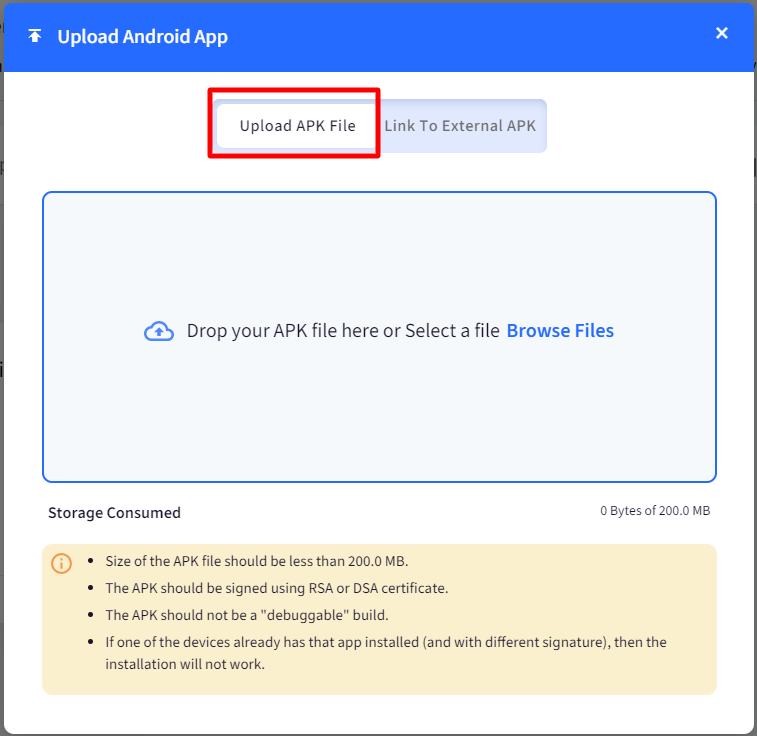This screenshot has width=757, height=736.
Task: Click the RSA or DSA certificate note
Action: coord(277,588)
